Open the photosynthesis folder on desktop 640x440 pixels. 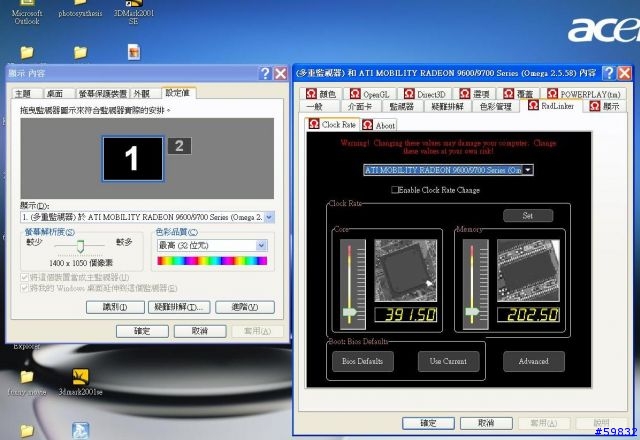[x=80, y=10]
